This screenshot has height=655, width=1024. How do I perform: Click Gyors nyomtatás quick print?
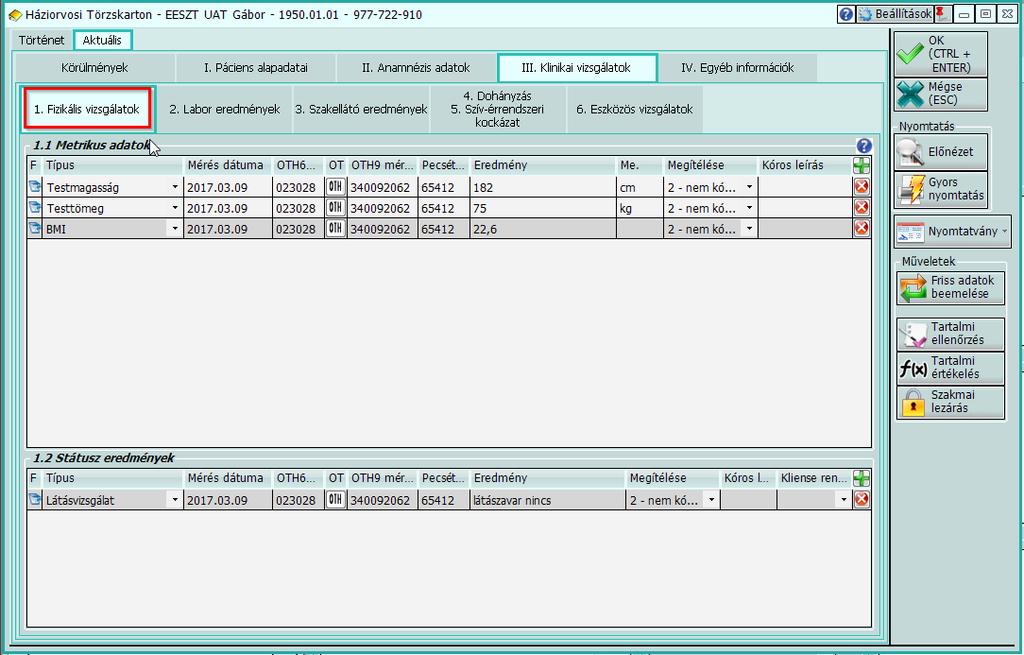[x=940, y=189]
